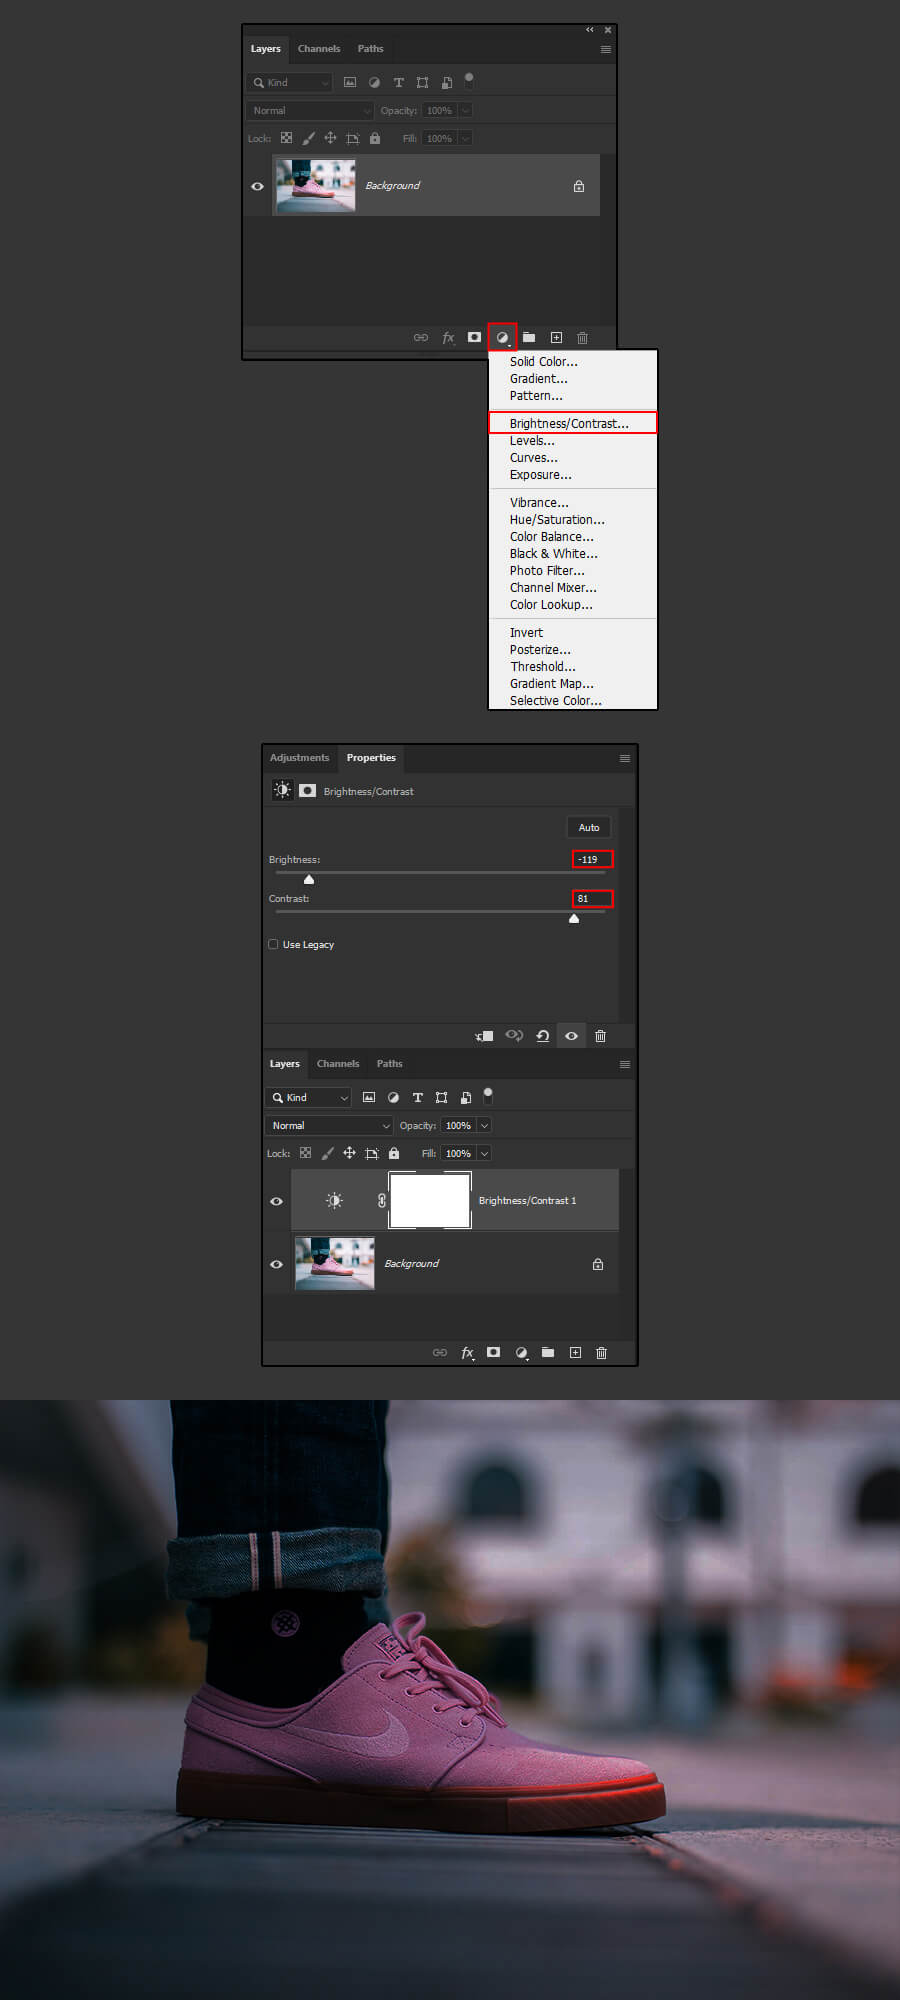
Task: Lock image pixels brush icon in top Layers panel
Action: pos(308,138)
